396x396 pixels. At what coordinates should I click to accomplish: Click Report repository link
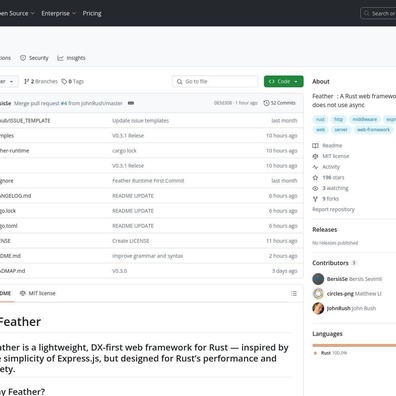click(x=333, y=209)
